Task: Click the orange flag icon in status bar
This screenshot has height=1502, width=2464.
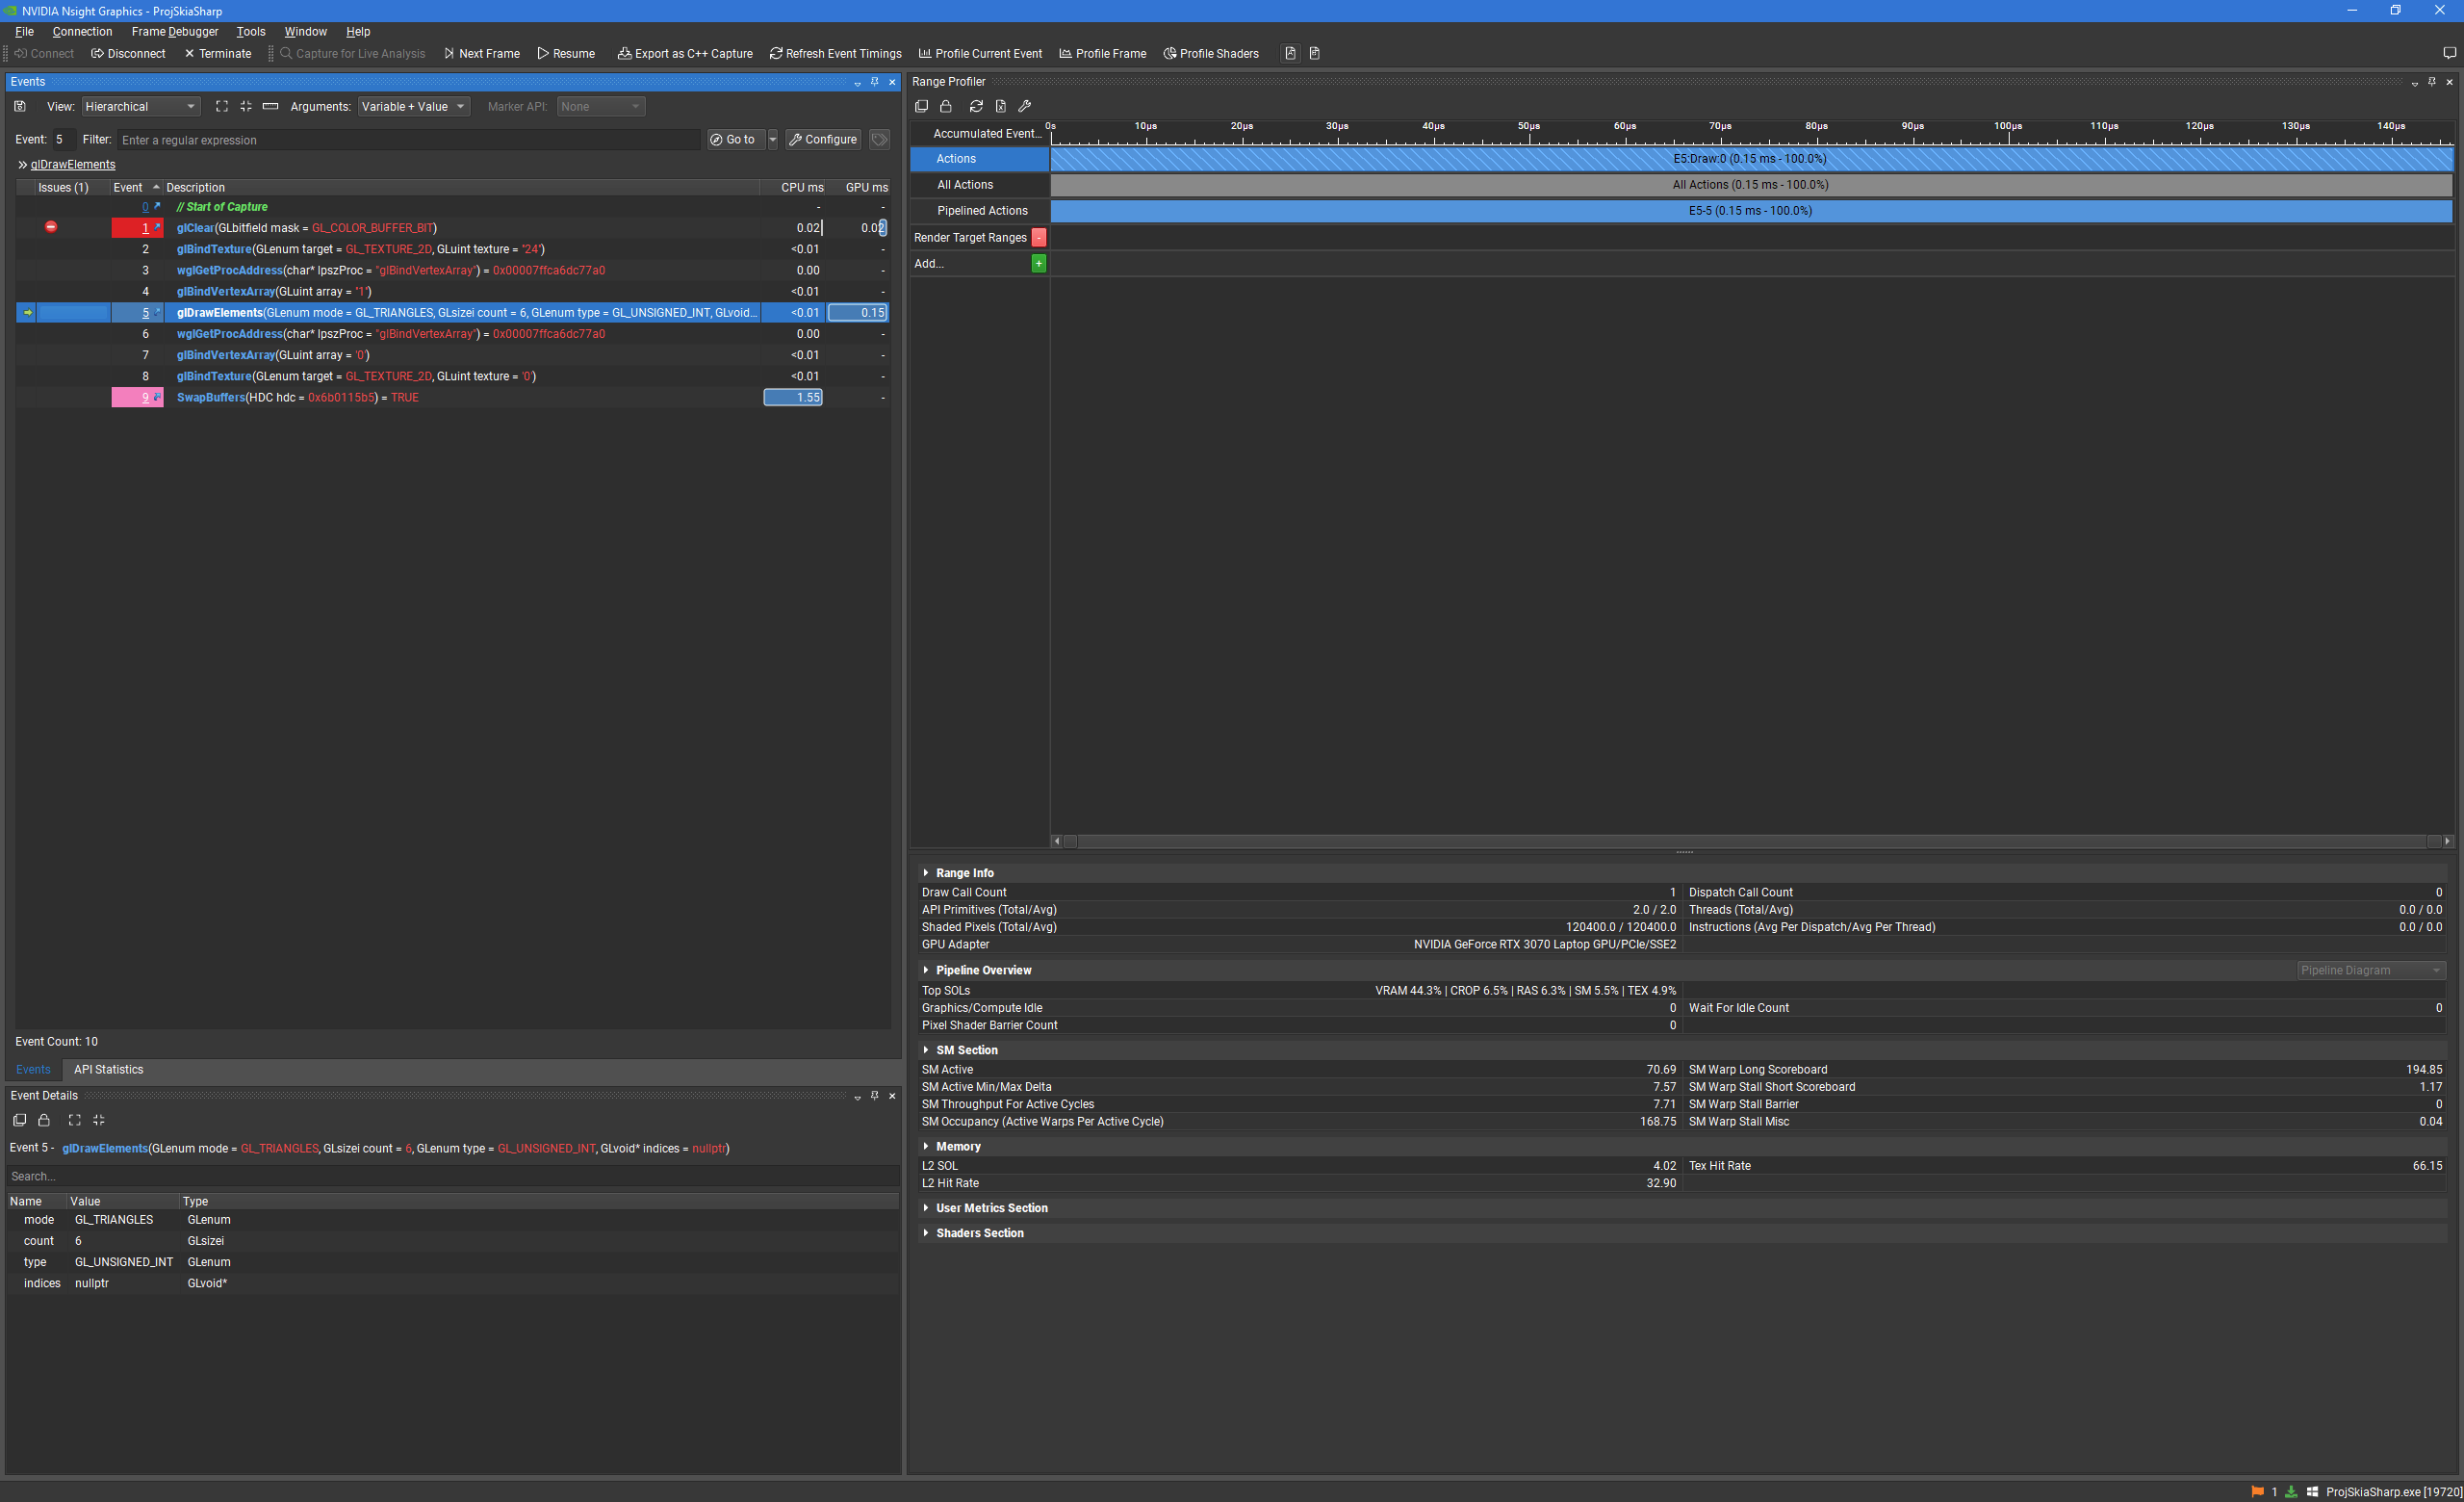Action: coord(2256,1491)
